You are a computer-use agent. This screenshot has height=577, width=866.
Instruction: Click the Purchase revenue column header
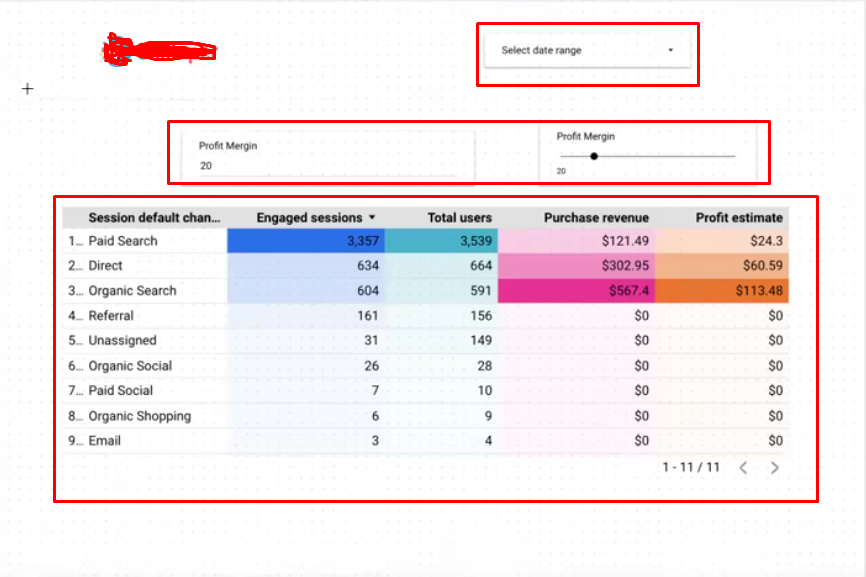596,218
